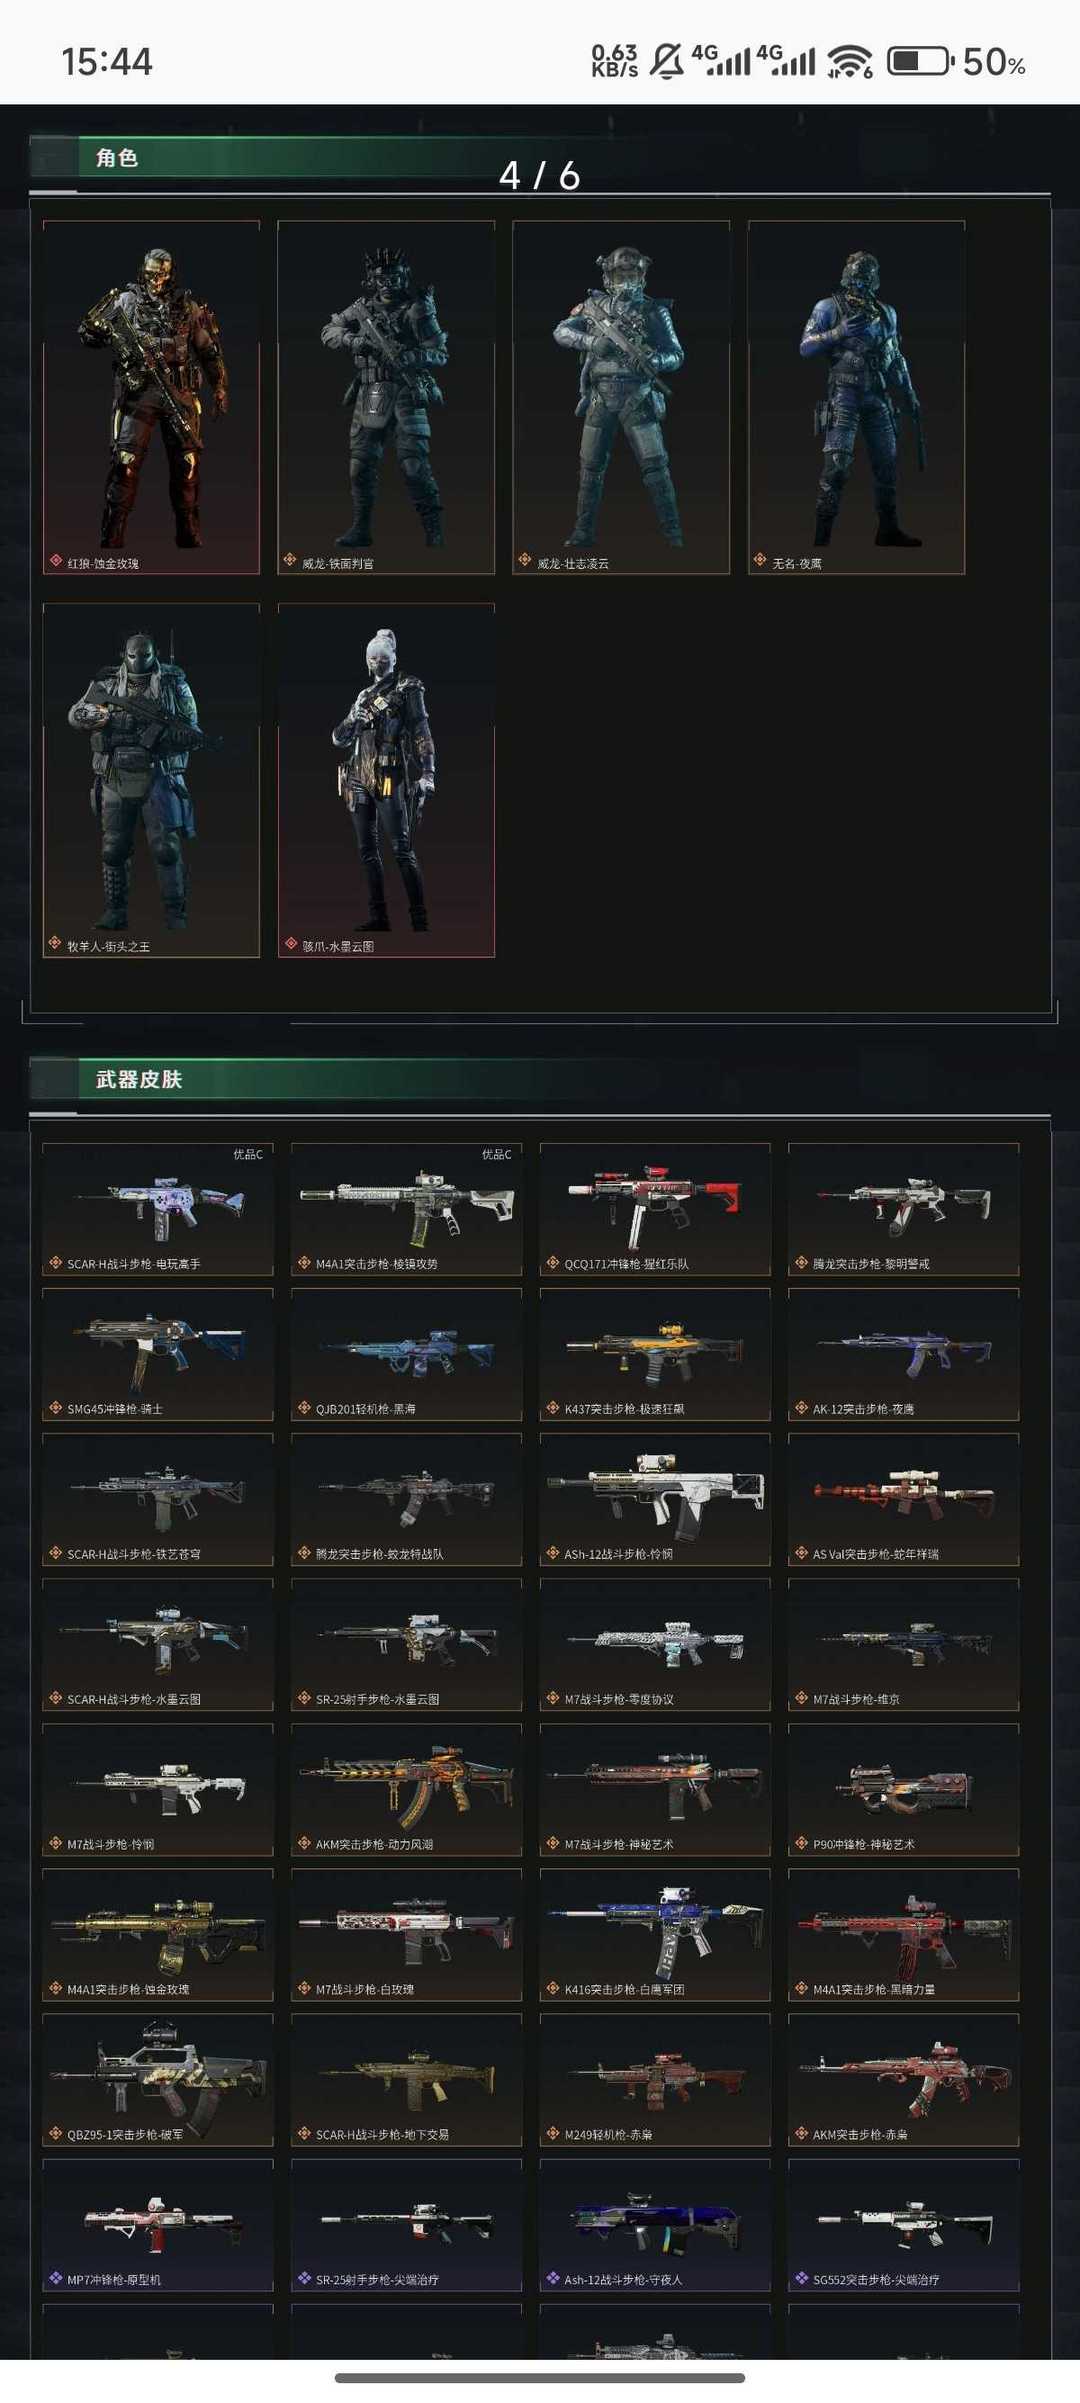This screenshot has width=1080, height=2403.
Task: Choose the 牧羊人-街头之王 character
Action: [x=151, y=780]
